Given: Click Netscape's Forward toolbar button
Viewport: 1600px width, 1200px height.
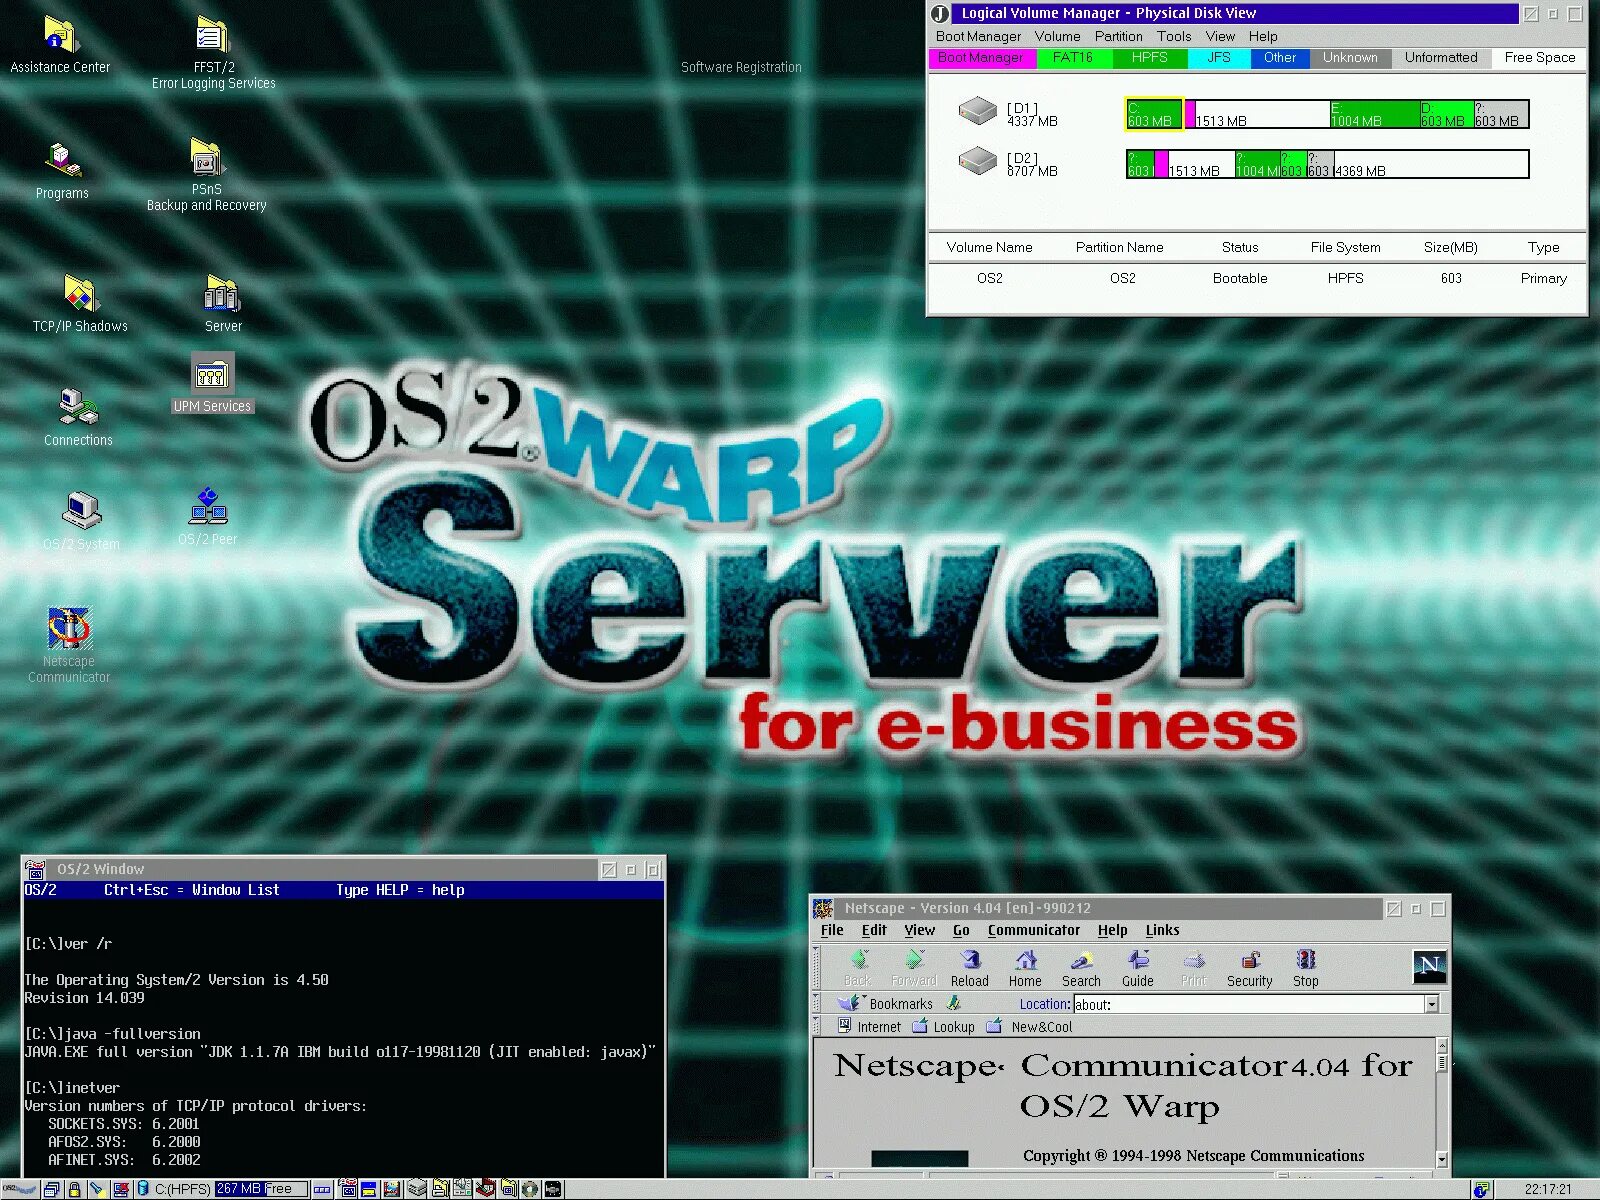Looking at the screenshot, I should [x=914, y=968].
